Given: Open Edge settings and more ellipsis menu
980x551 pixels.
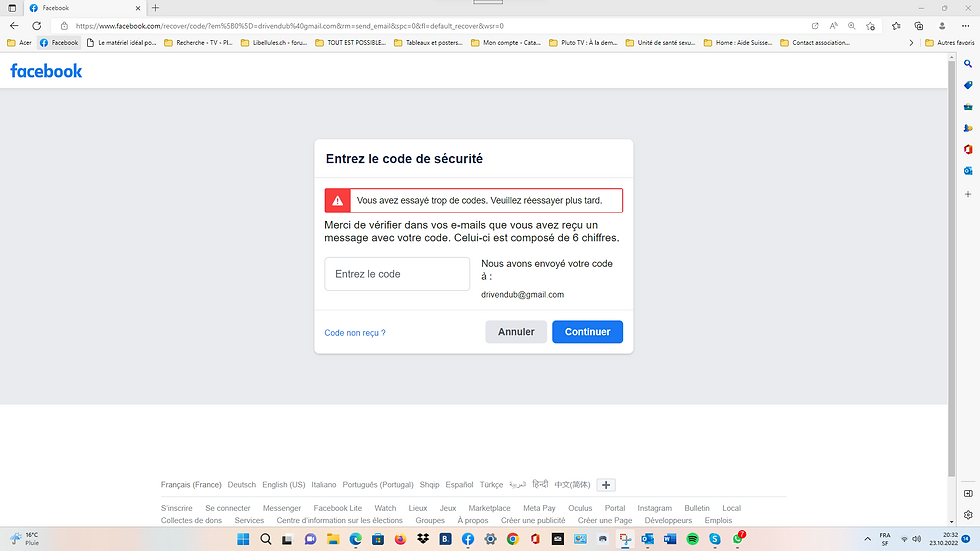Looking at the screenshot, I should (966, 26).
